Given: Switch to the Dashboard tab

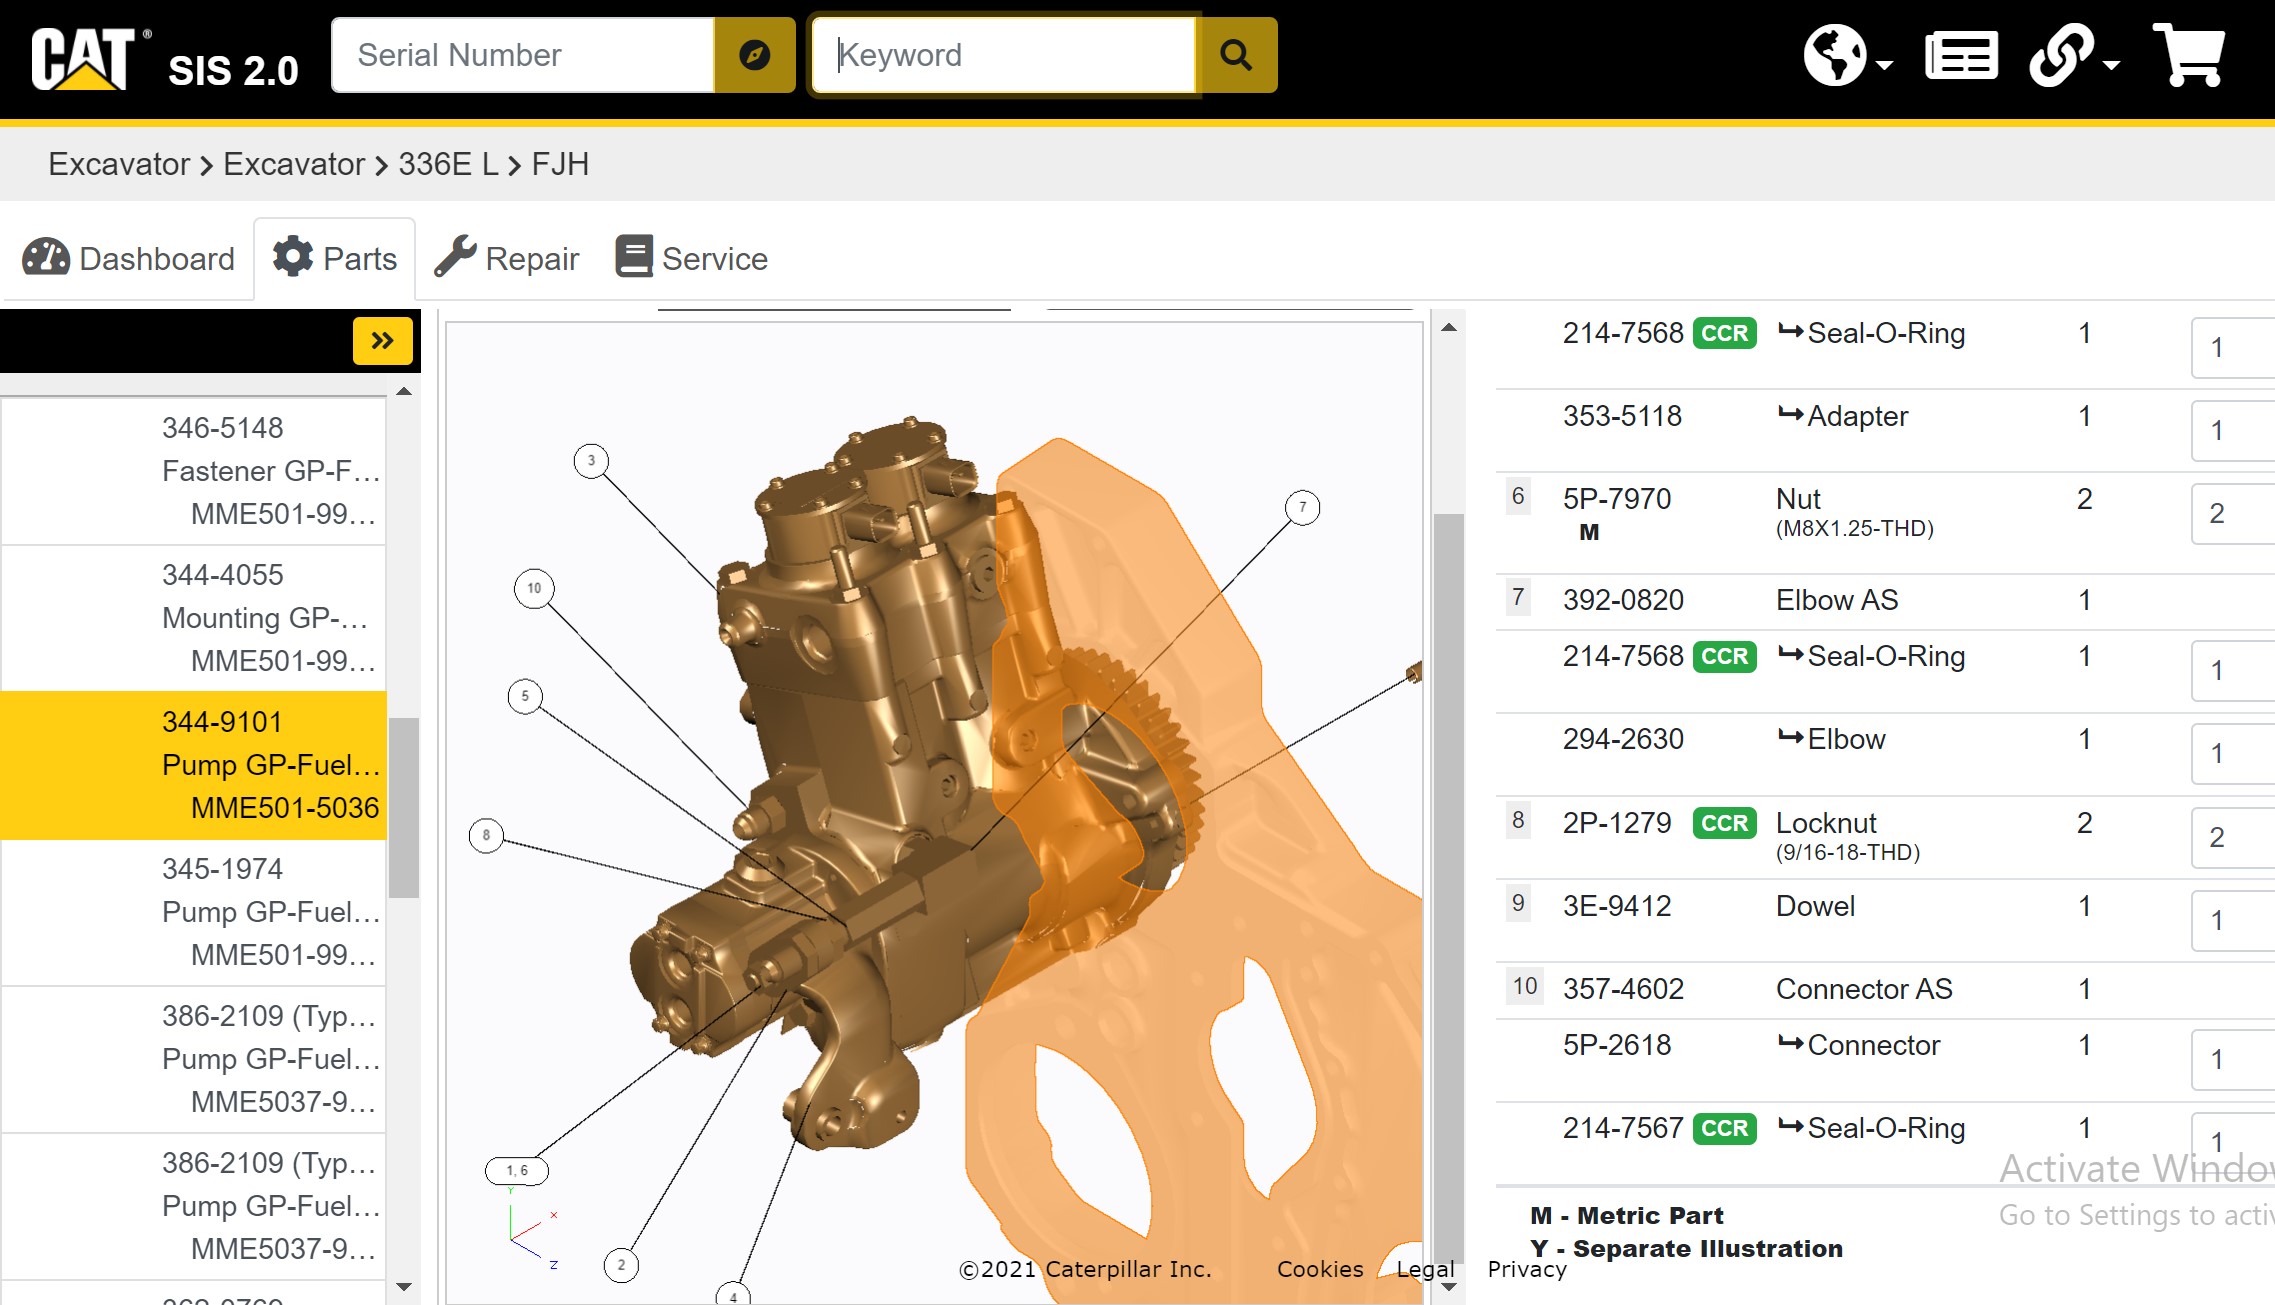Looking at the screenshot, I should pyautogui.click(x=129, y=259).
